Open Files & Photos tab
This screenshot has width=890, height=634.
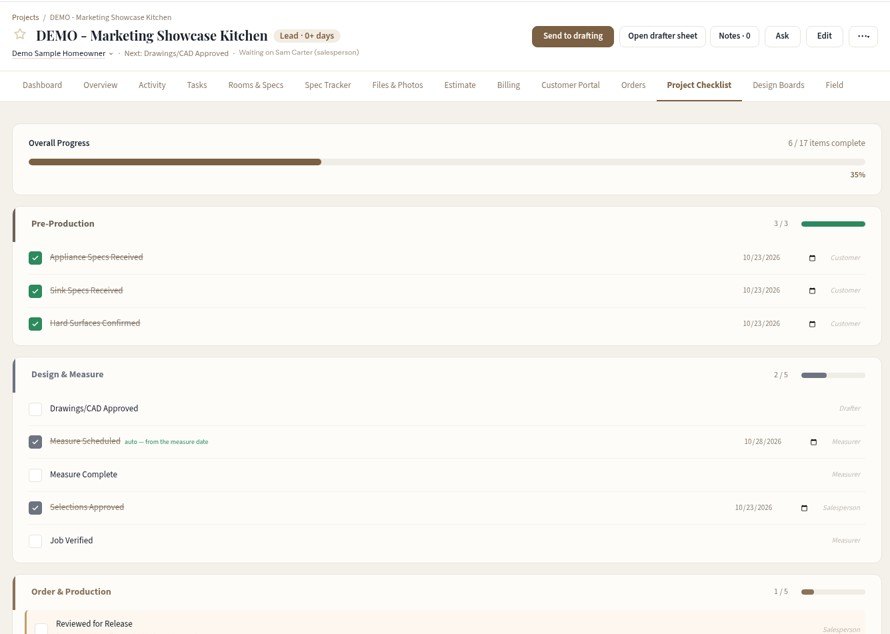point(398,85)
